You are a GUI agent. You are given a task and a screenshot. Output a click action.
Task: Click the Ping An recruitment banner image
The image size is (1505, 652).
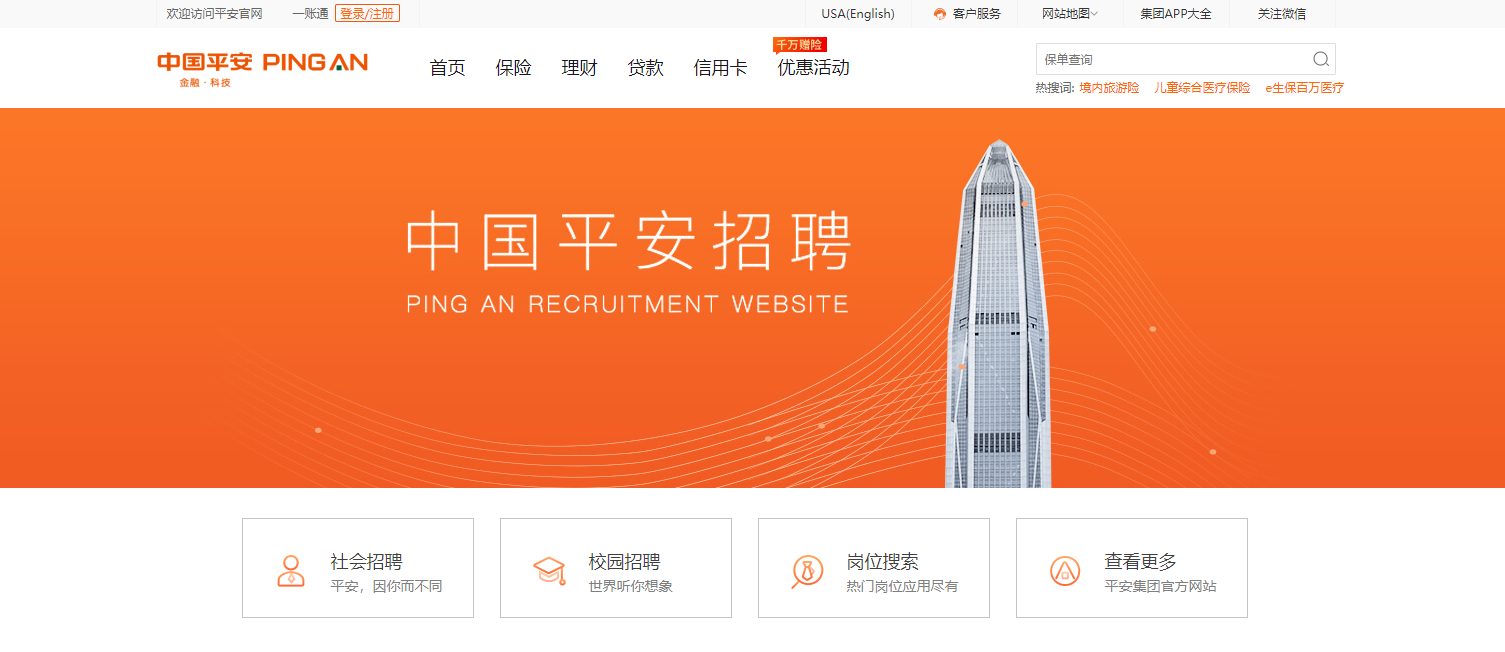click(752, 298)
